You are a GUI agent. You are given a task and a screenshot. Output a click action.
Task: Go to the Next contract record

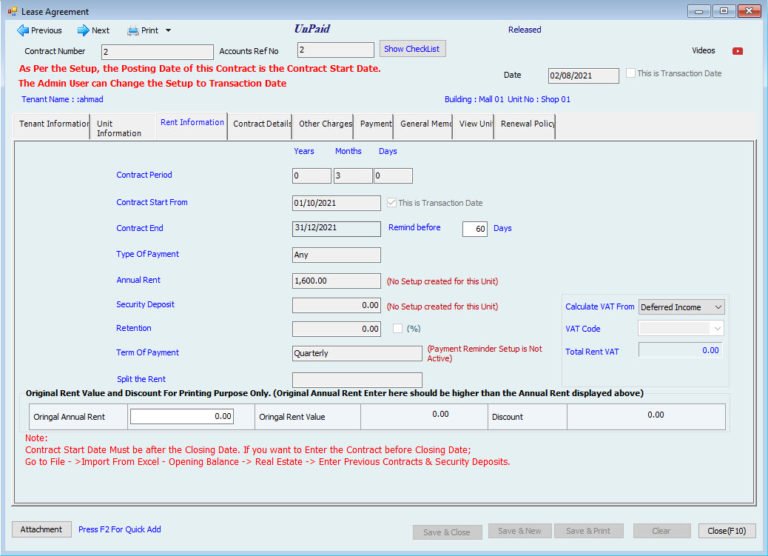(93, 30)
